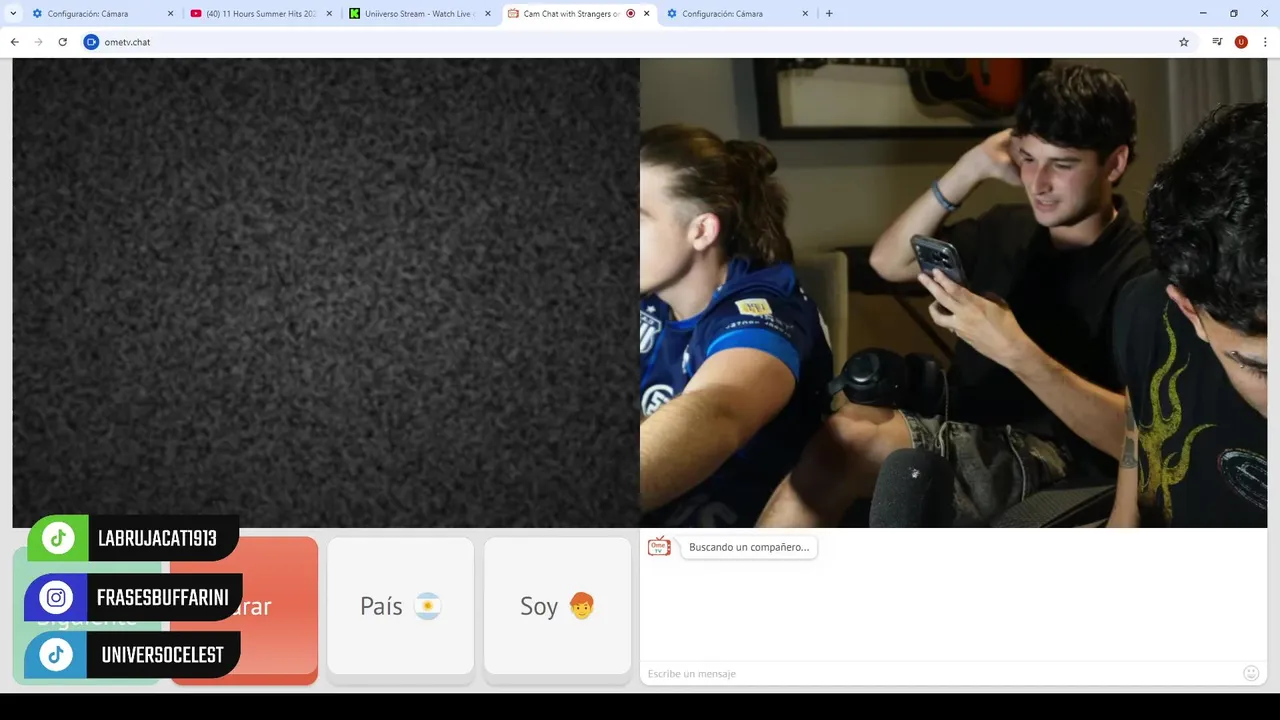Go forward to the next page

(x=38, y=42)
